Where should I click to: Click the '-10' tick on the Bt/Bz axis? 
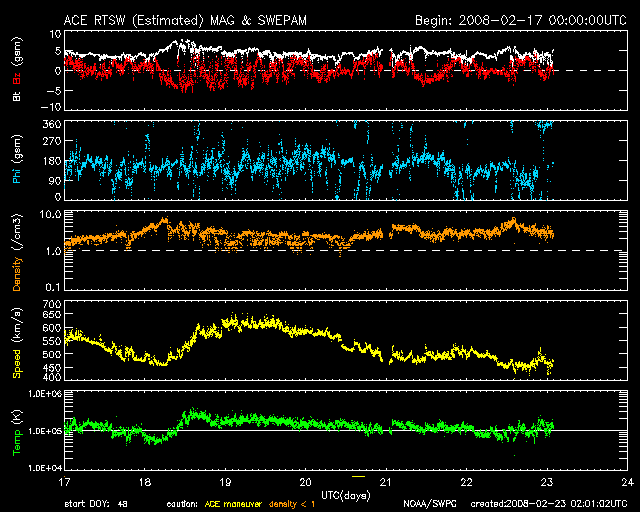(51, 107)
